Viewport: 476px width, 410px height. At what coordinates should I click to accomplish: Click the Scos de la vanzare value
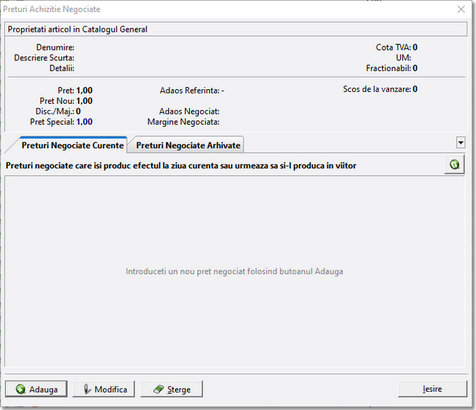click(x=415, y=89)
